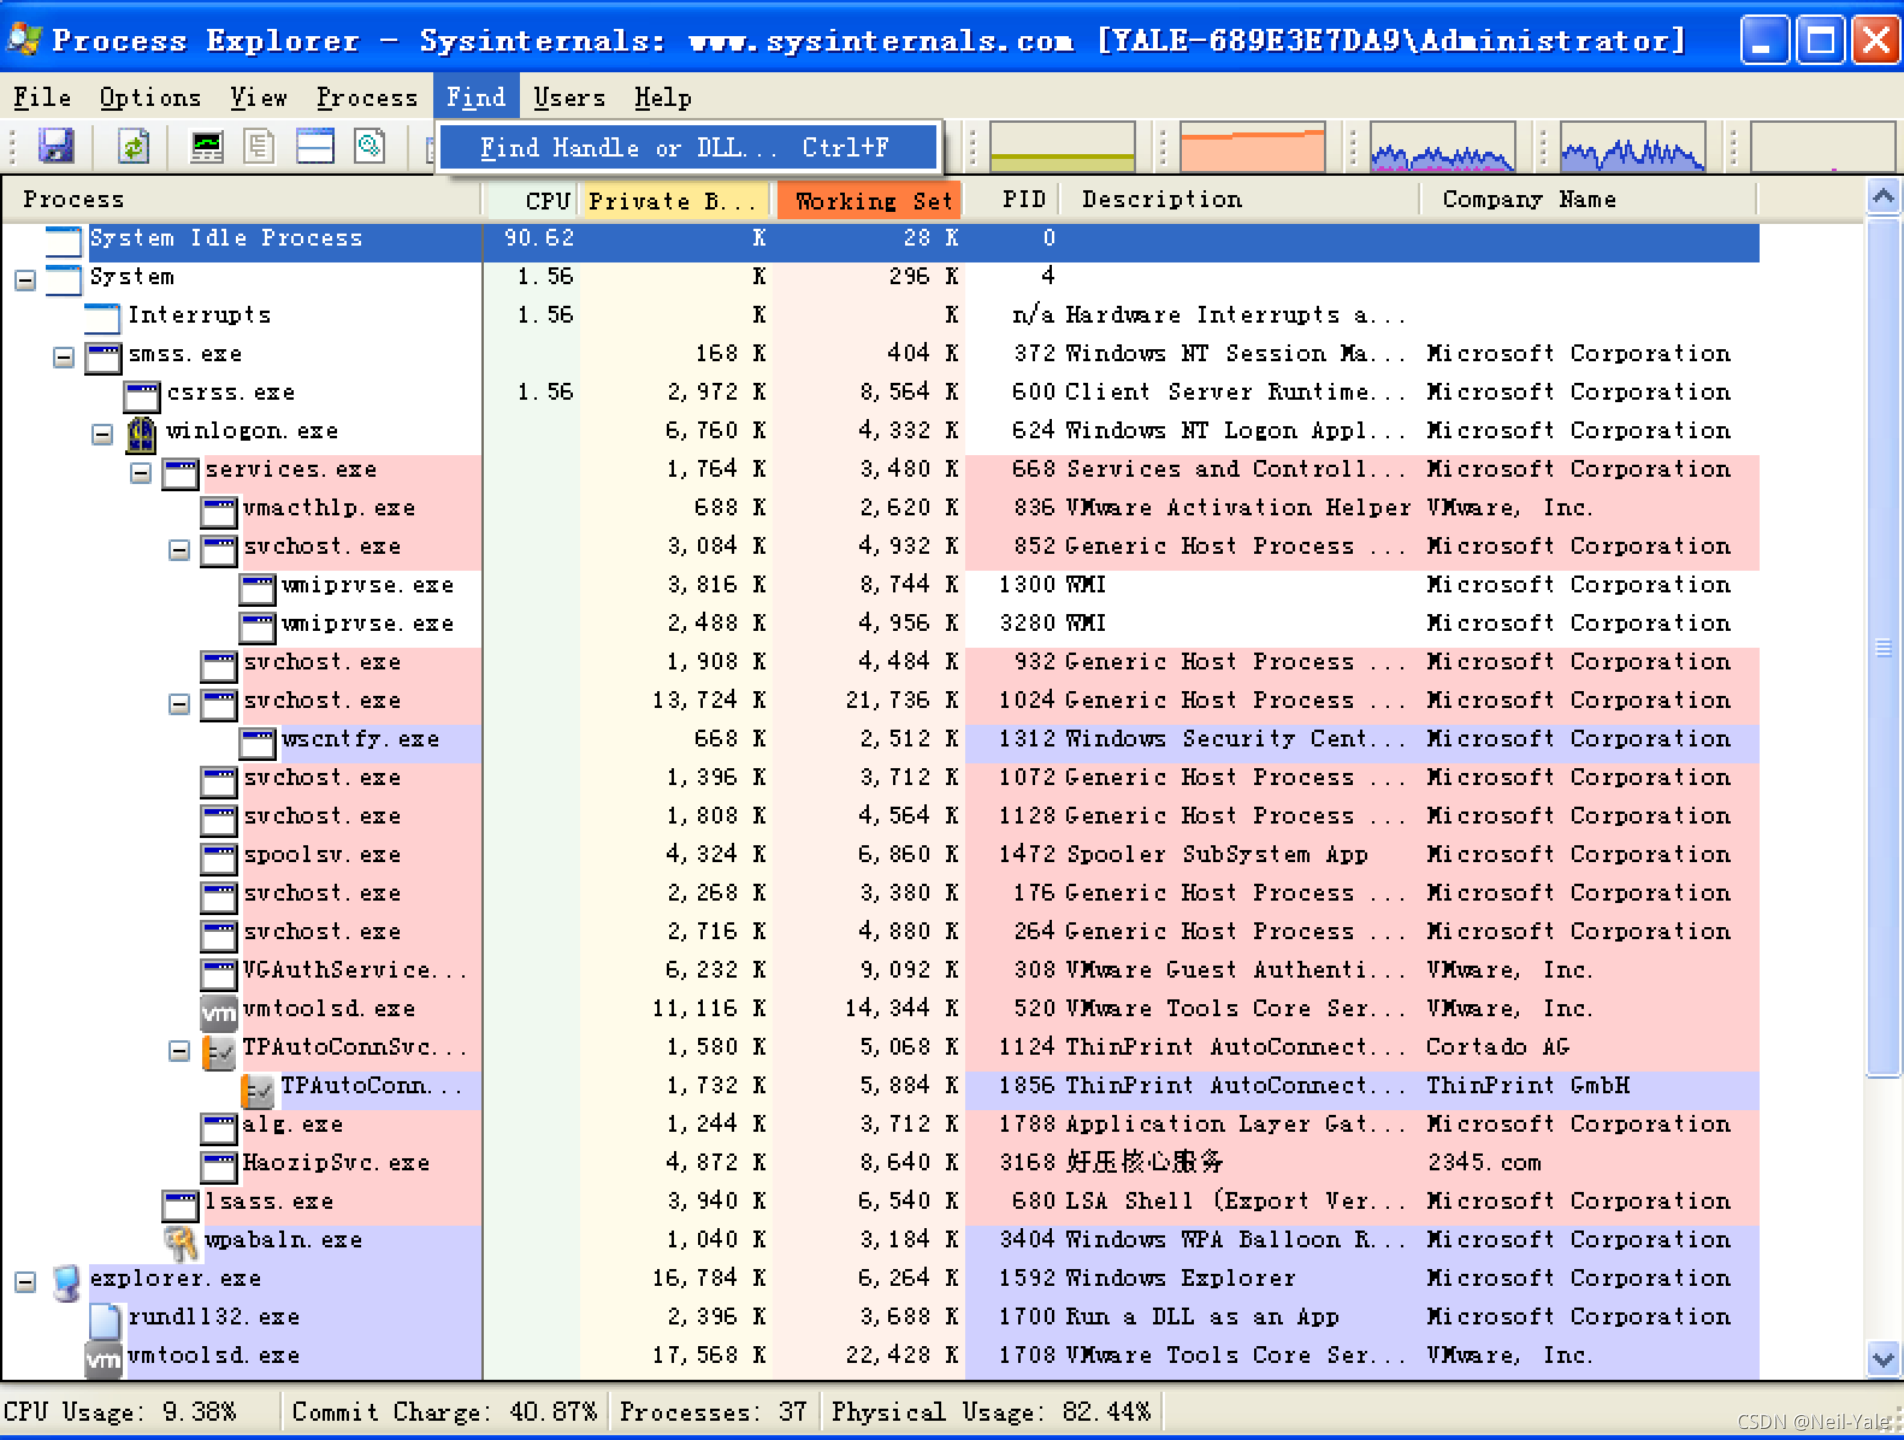The height and width of the screenshot is (1440, 1904).
Task: Click the Process Explorer title bar icon
Action: (24, 39)
